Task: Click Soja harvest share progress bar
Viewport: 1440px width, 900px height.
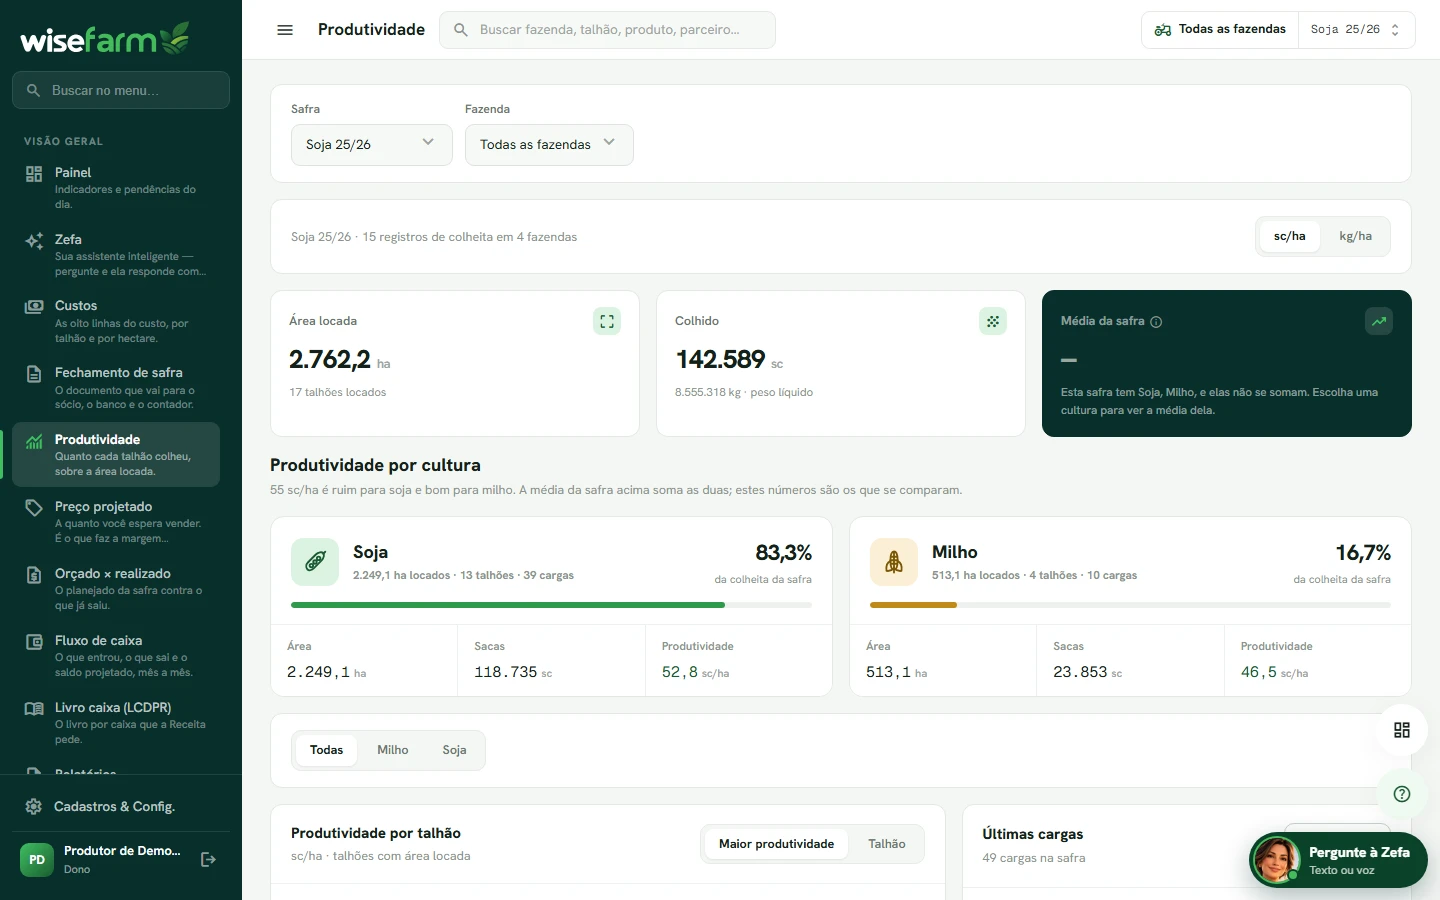Action: [551, 605]
